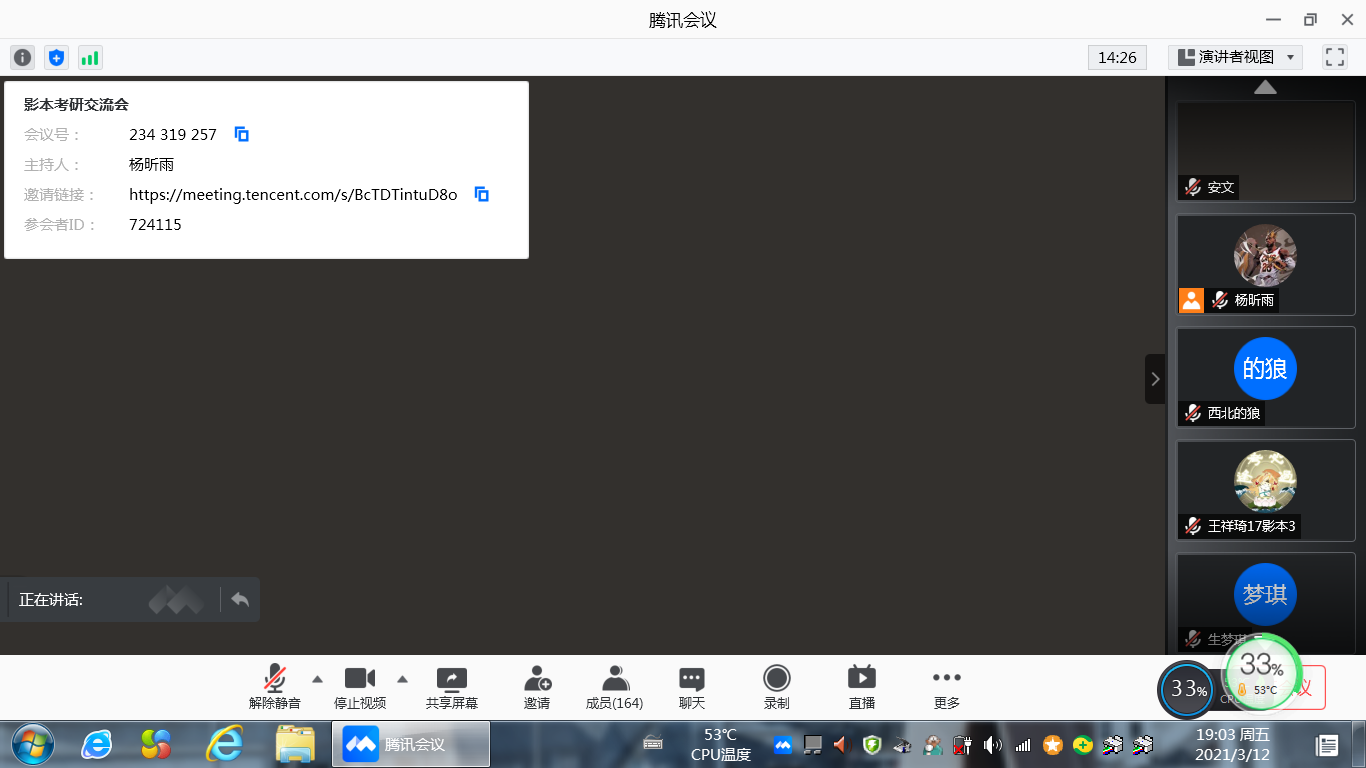
Task: Start 录制 recording
Action: pos(777,688)
